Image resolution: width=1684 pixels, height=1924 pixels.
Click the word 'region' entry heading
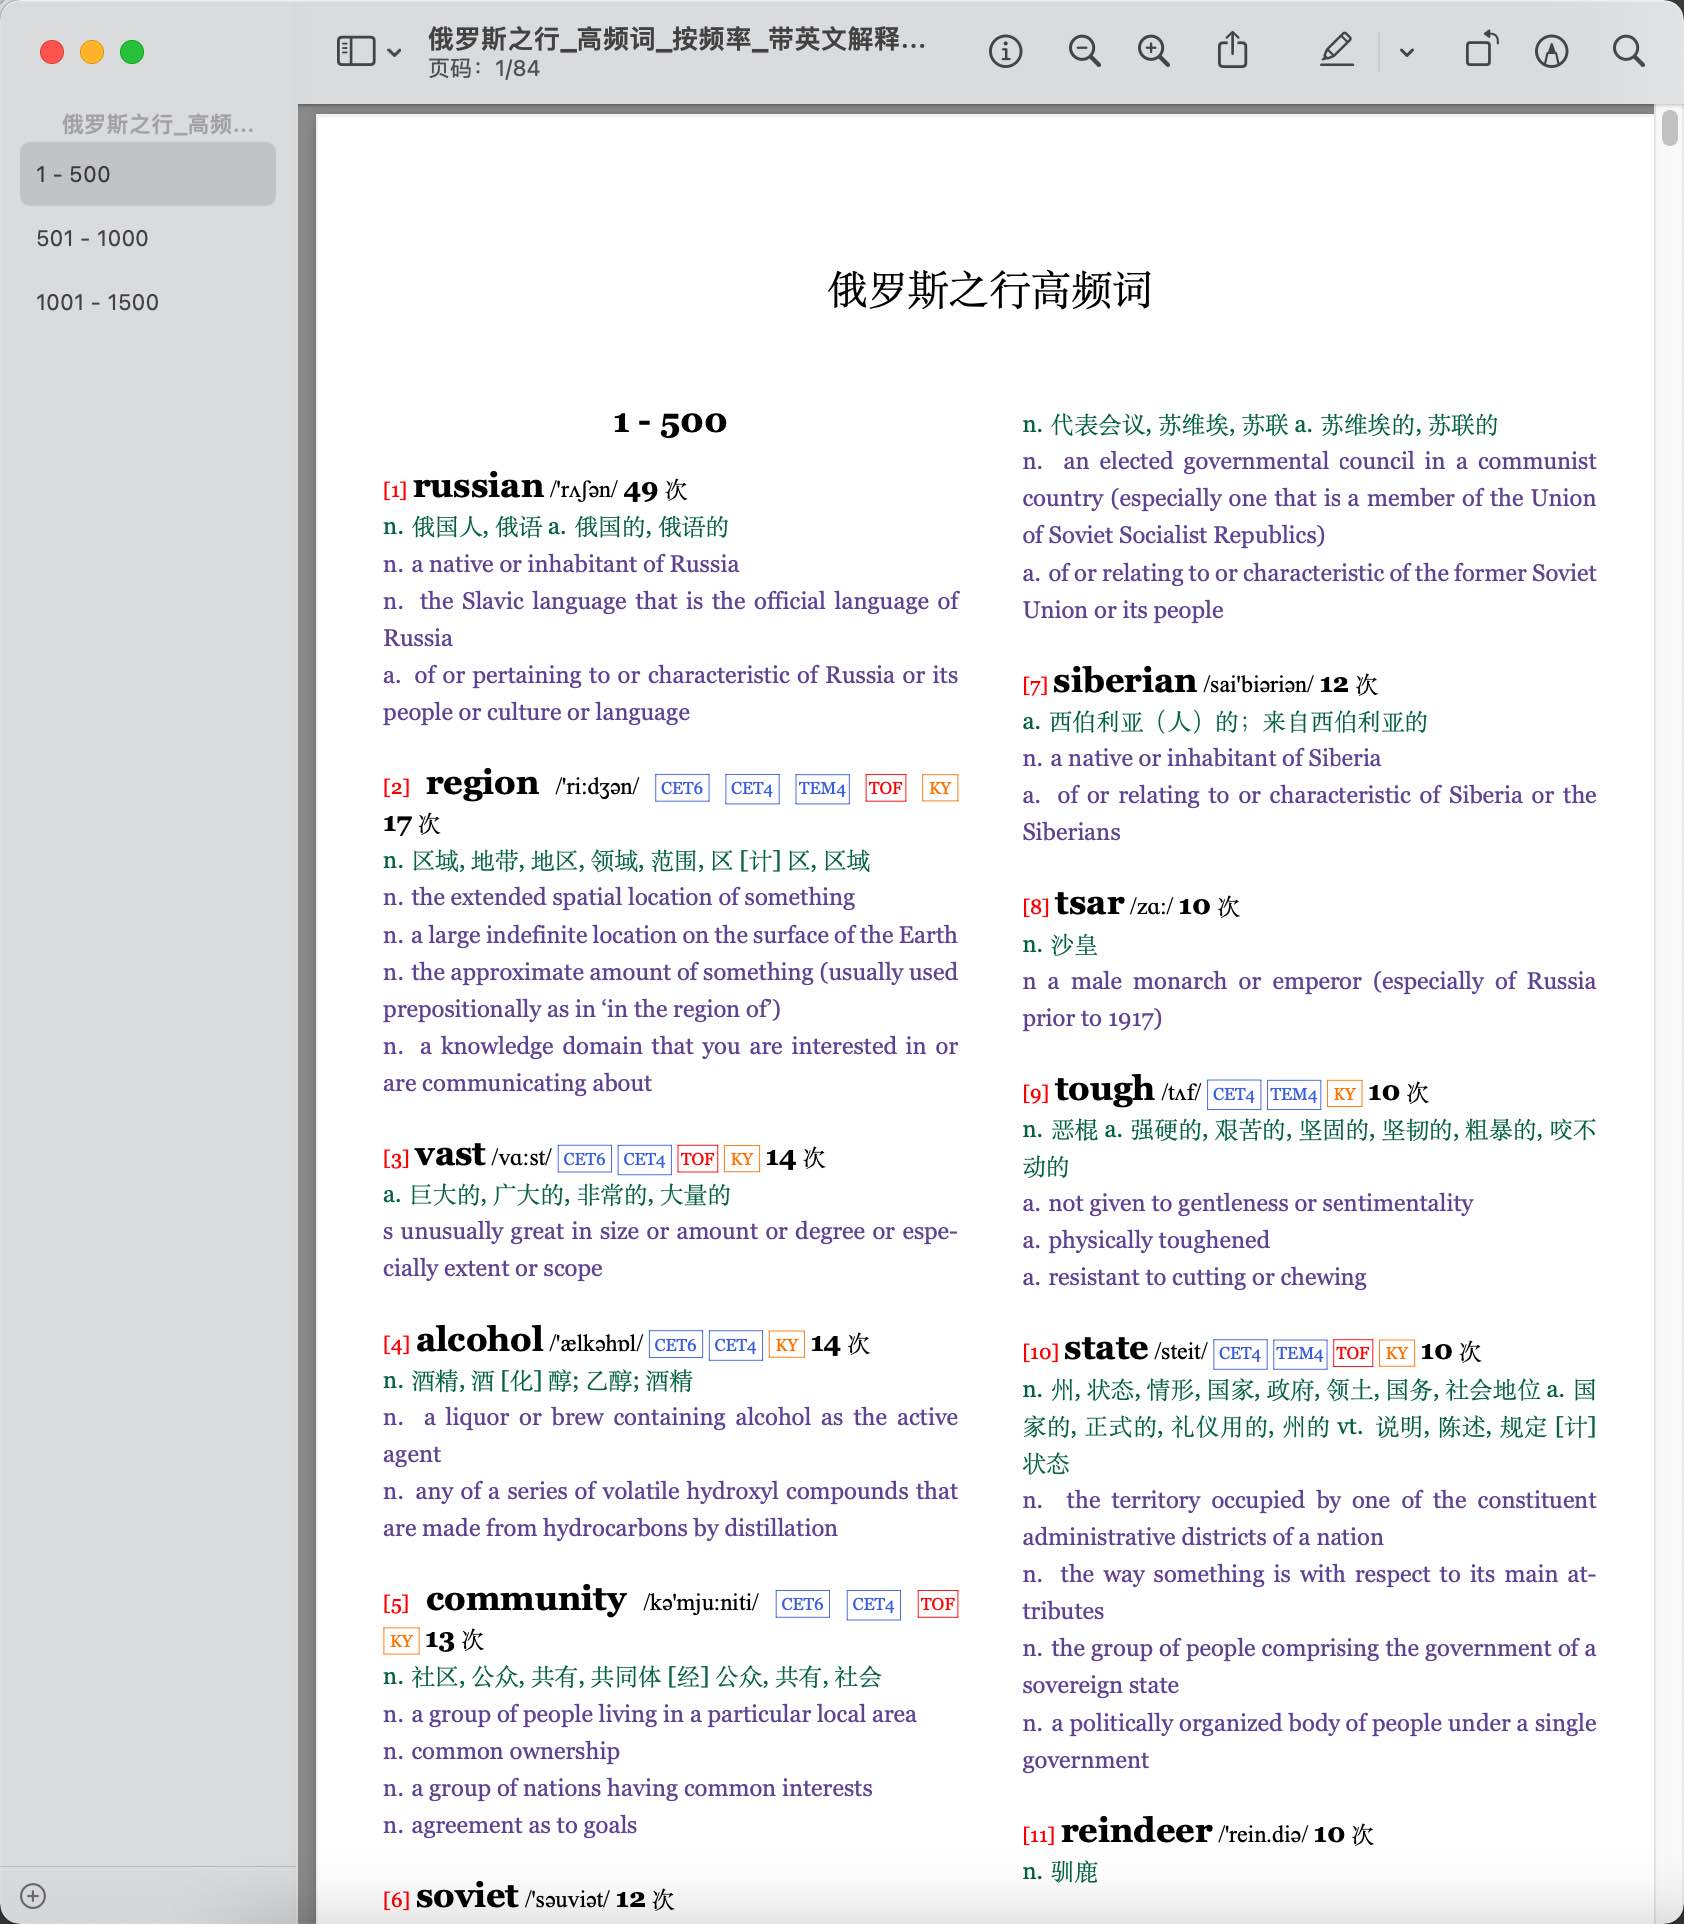tap(481, 783)
